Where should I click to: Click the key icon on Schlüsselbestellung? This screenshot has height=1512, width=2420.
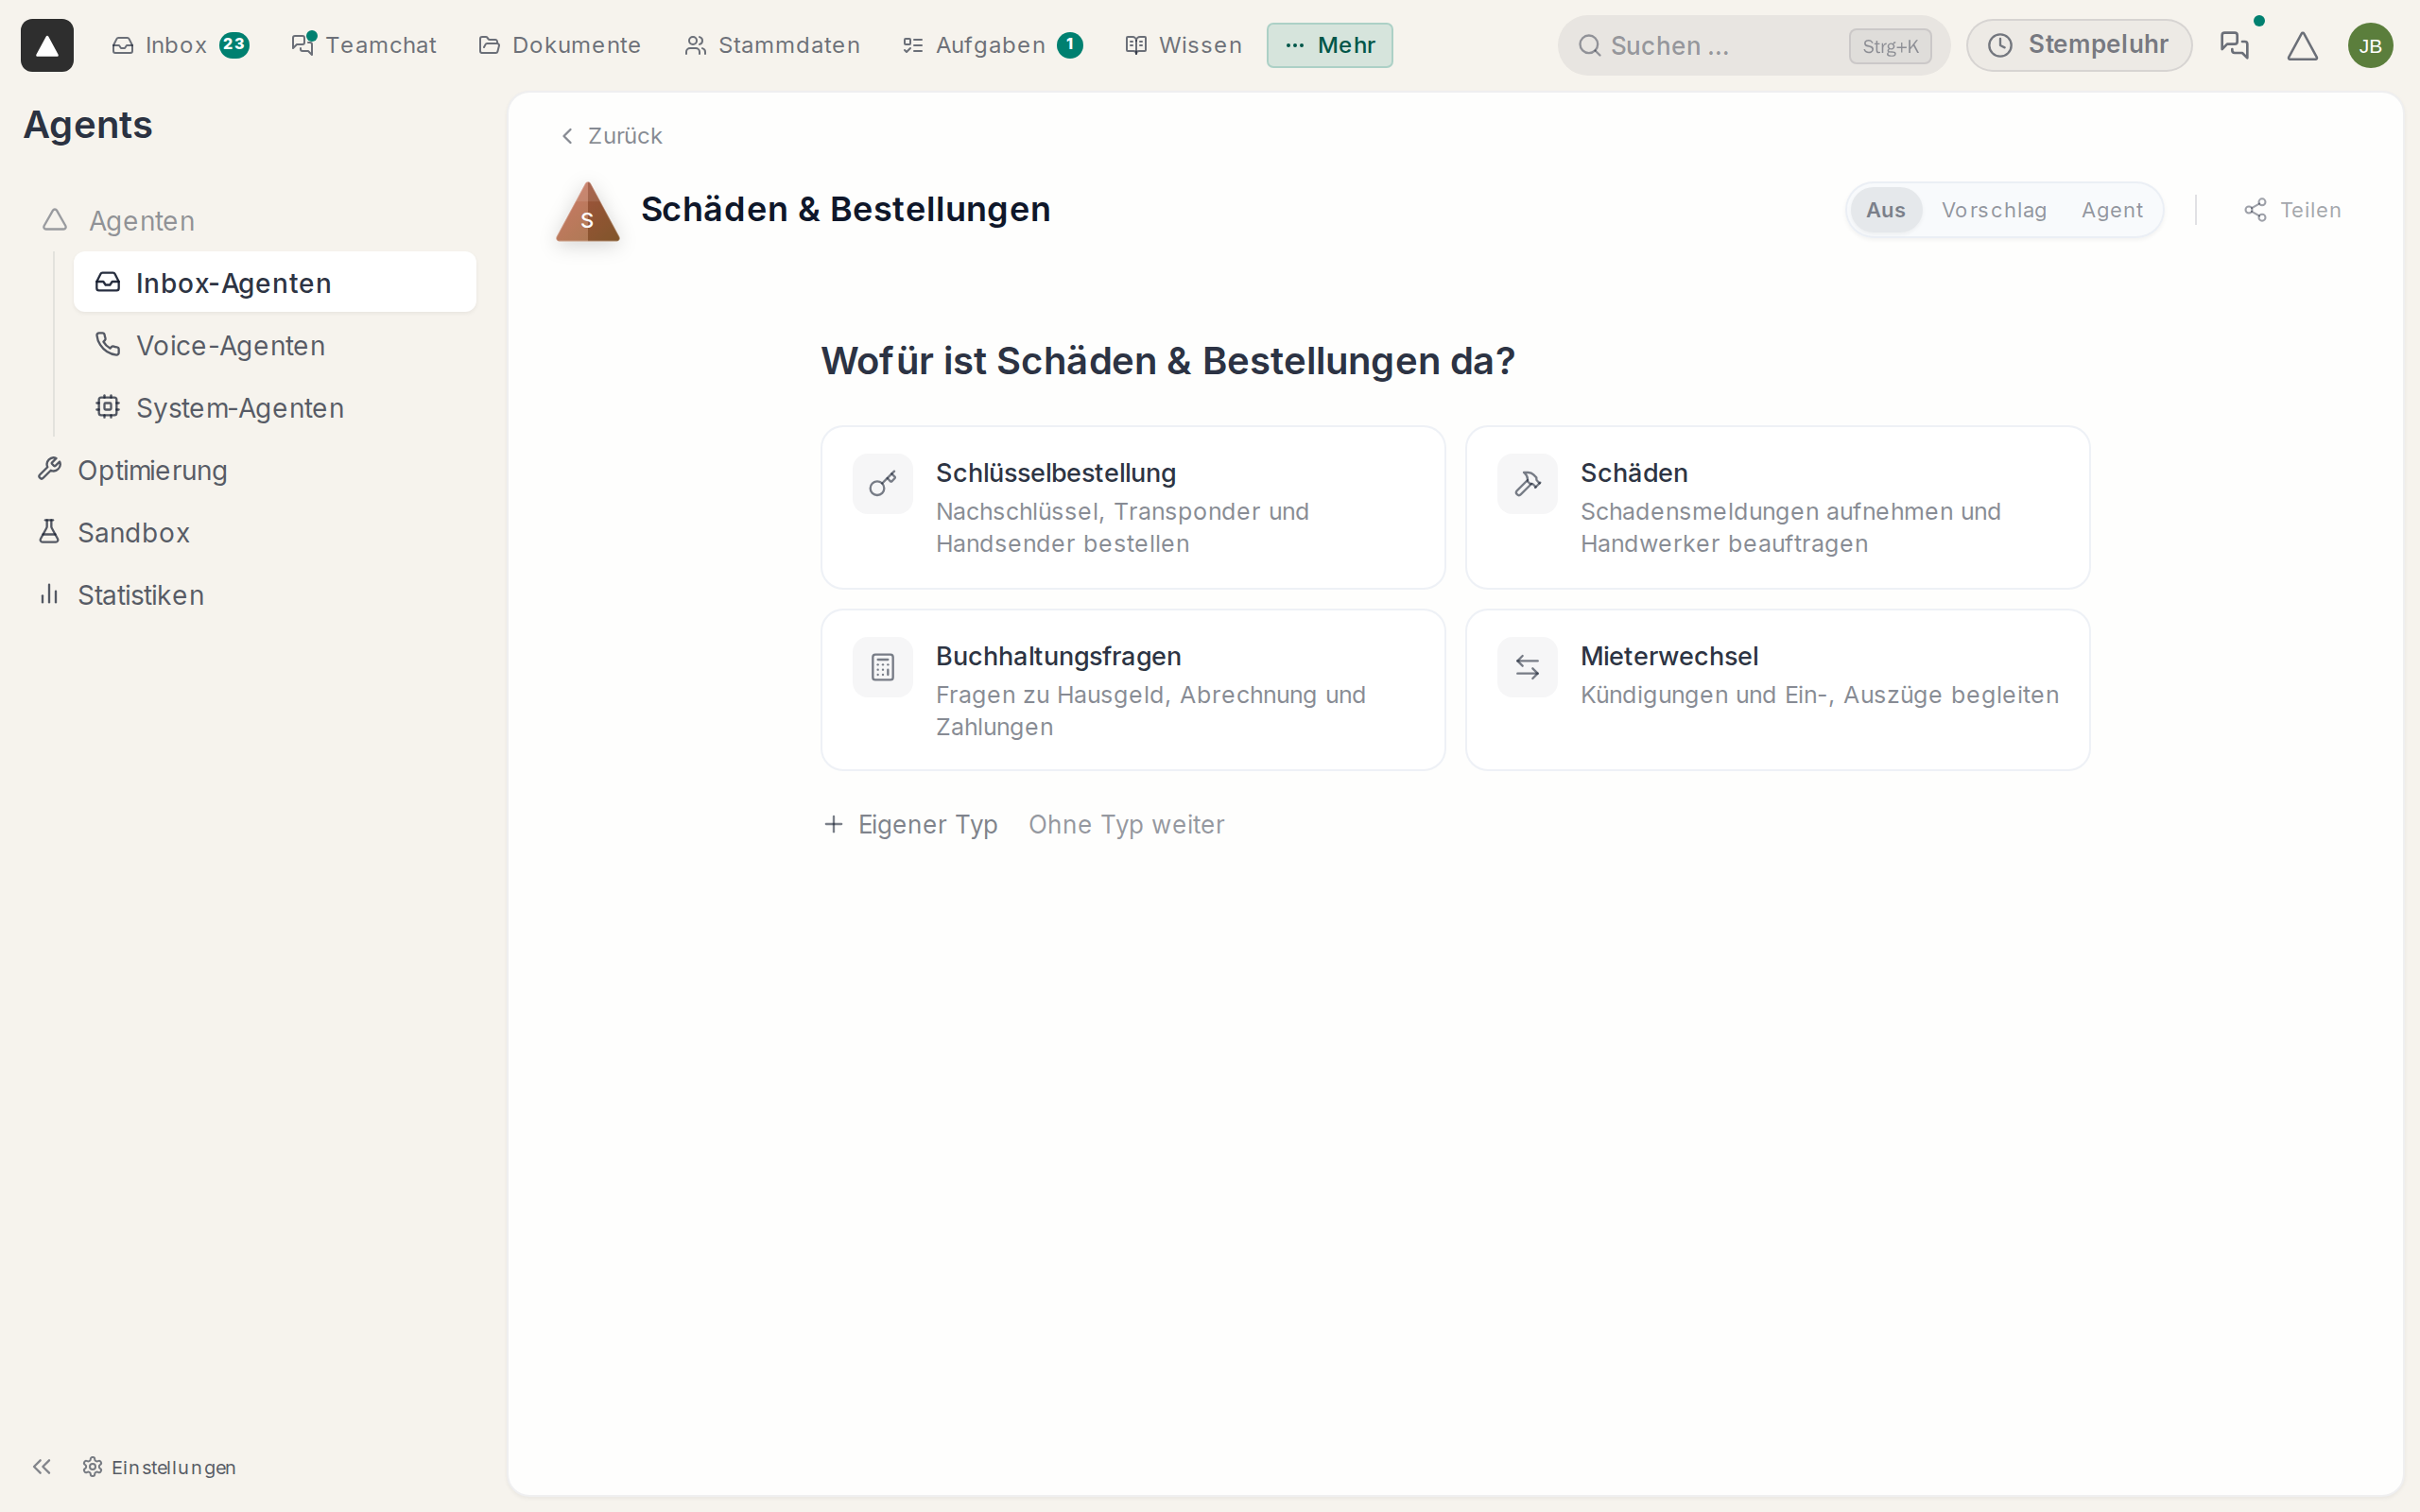(882, 484)
